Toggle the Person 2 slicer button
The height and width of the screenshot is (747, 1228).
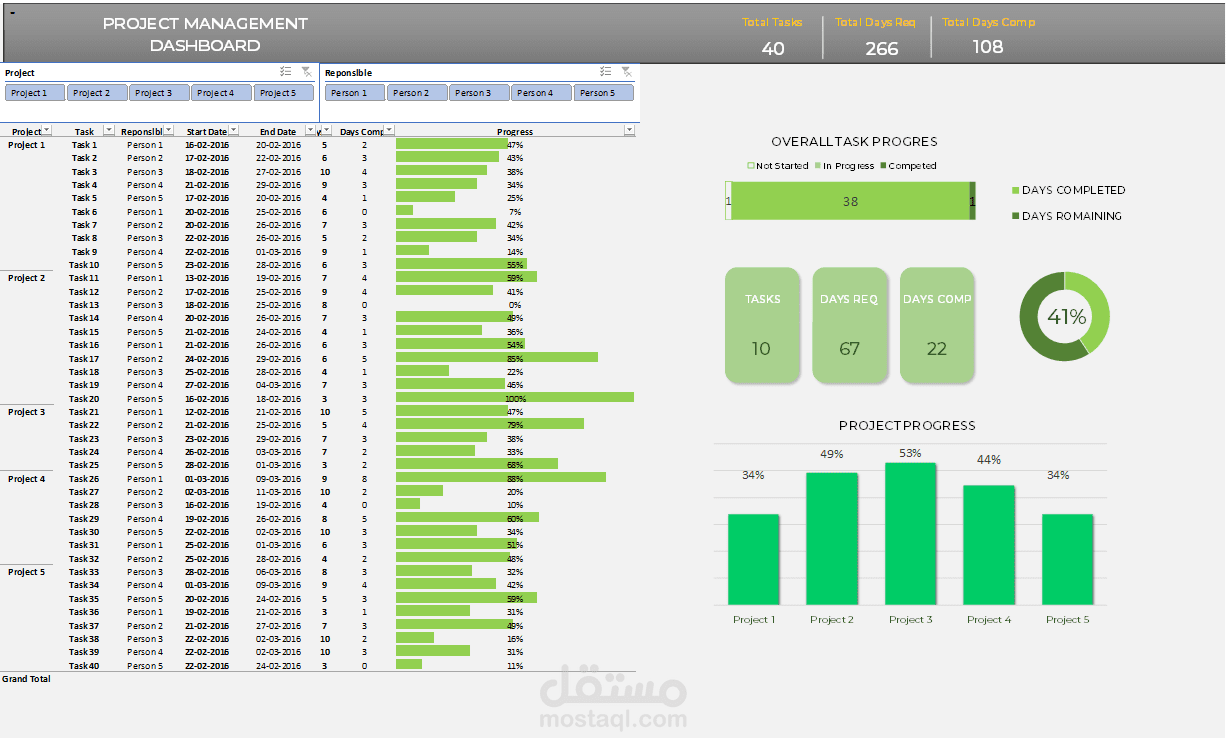click(416, 92)
